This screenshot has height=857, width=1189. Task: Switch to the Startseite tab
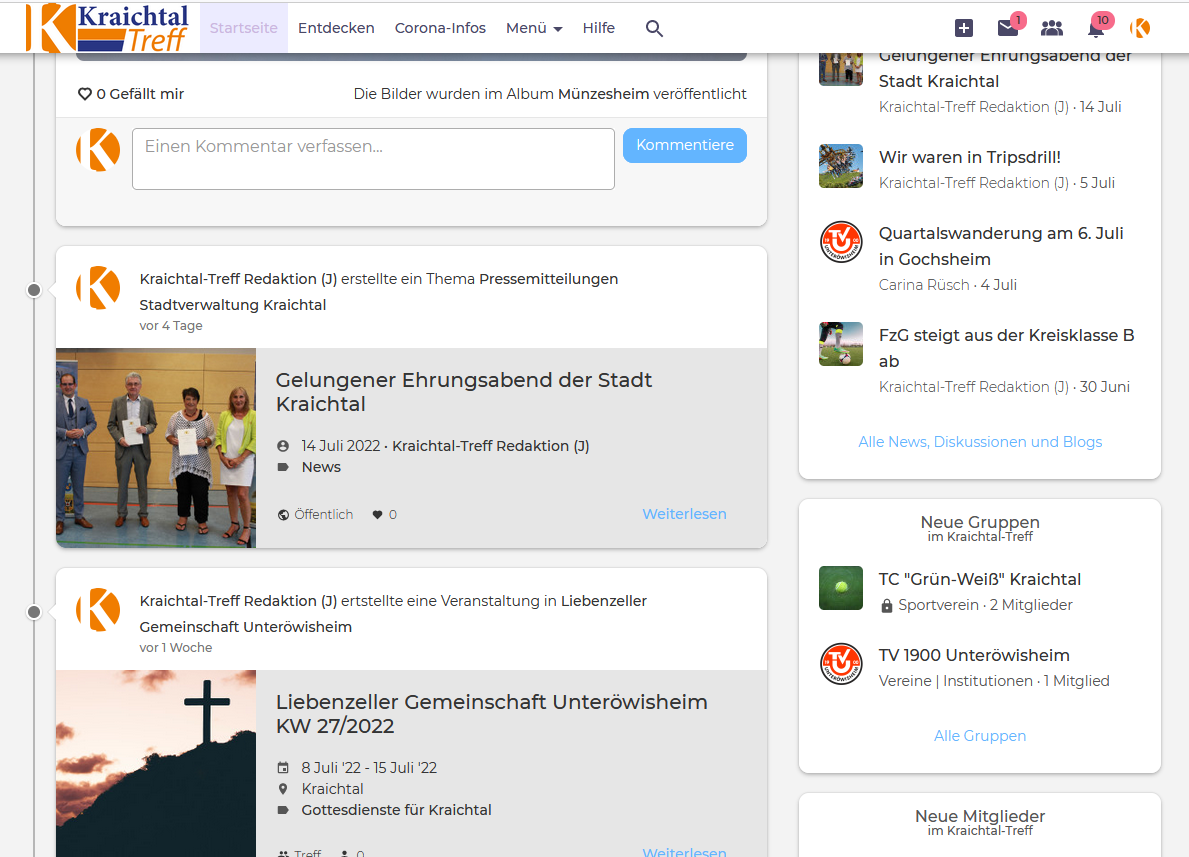tap(243, 28)
